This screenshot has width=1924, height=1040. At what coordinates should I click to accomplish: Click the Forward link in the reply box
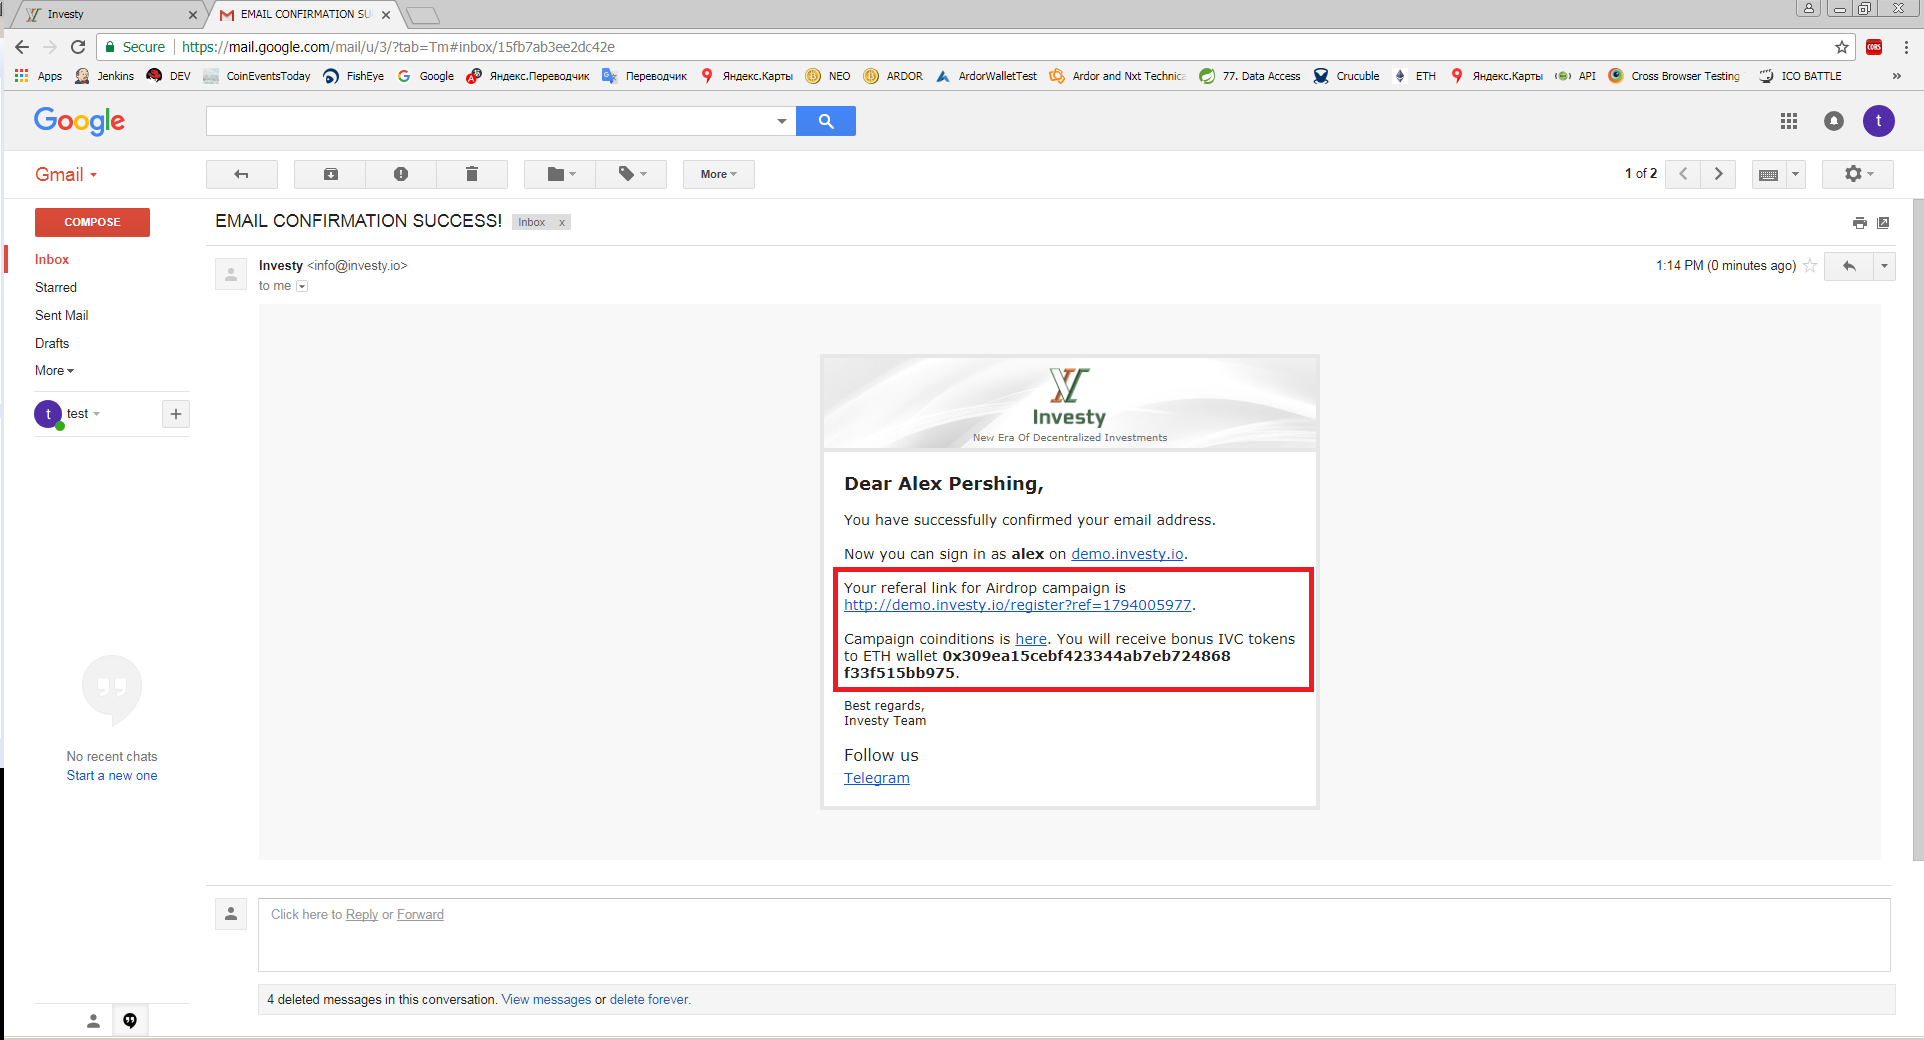(x=420, y=915)
